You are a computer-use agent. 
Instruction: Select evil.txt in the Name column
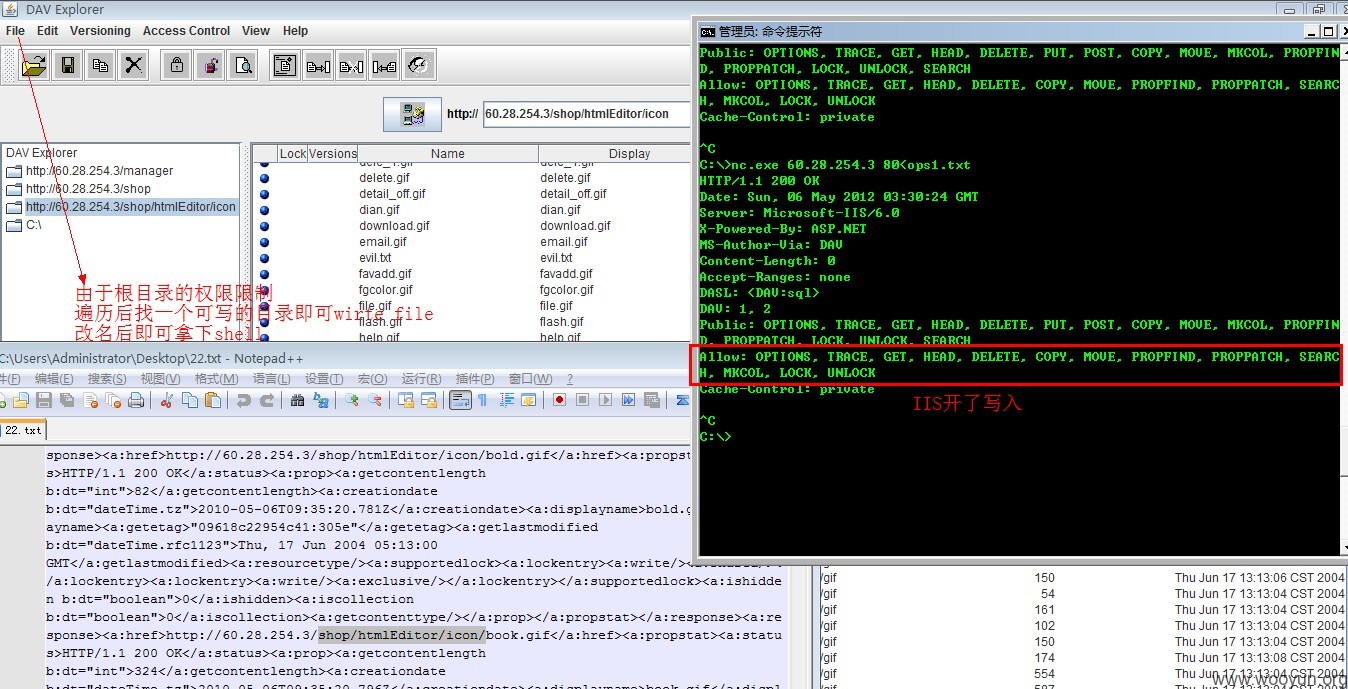tap(375, 258)
